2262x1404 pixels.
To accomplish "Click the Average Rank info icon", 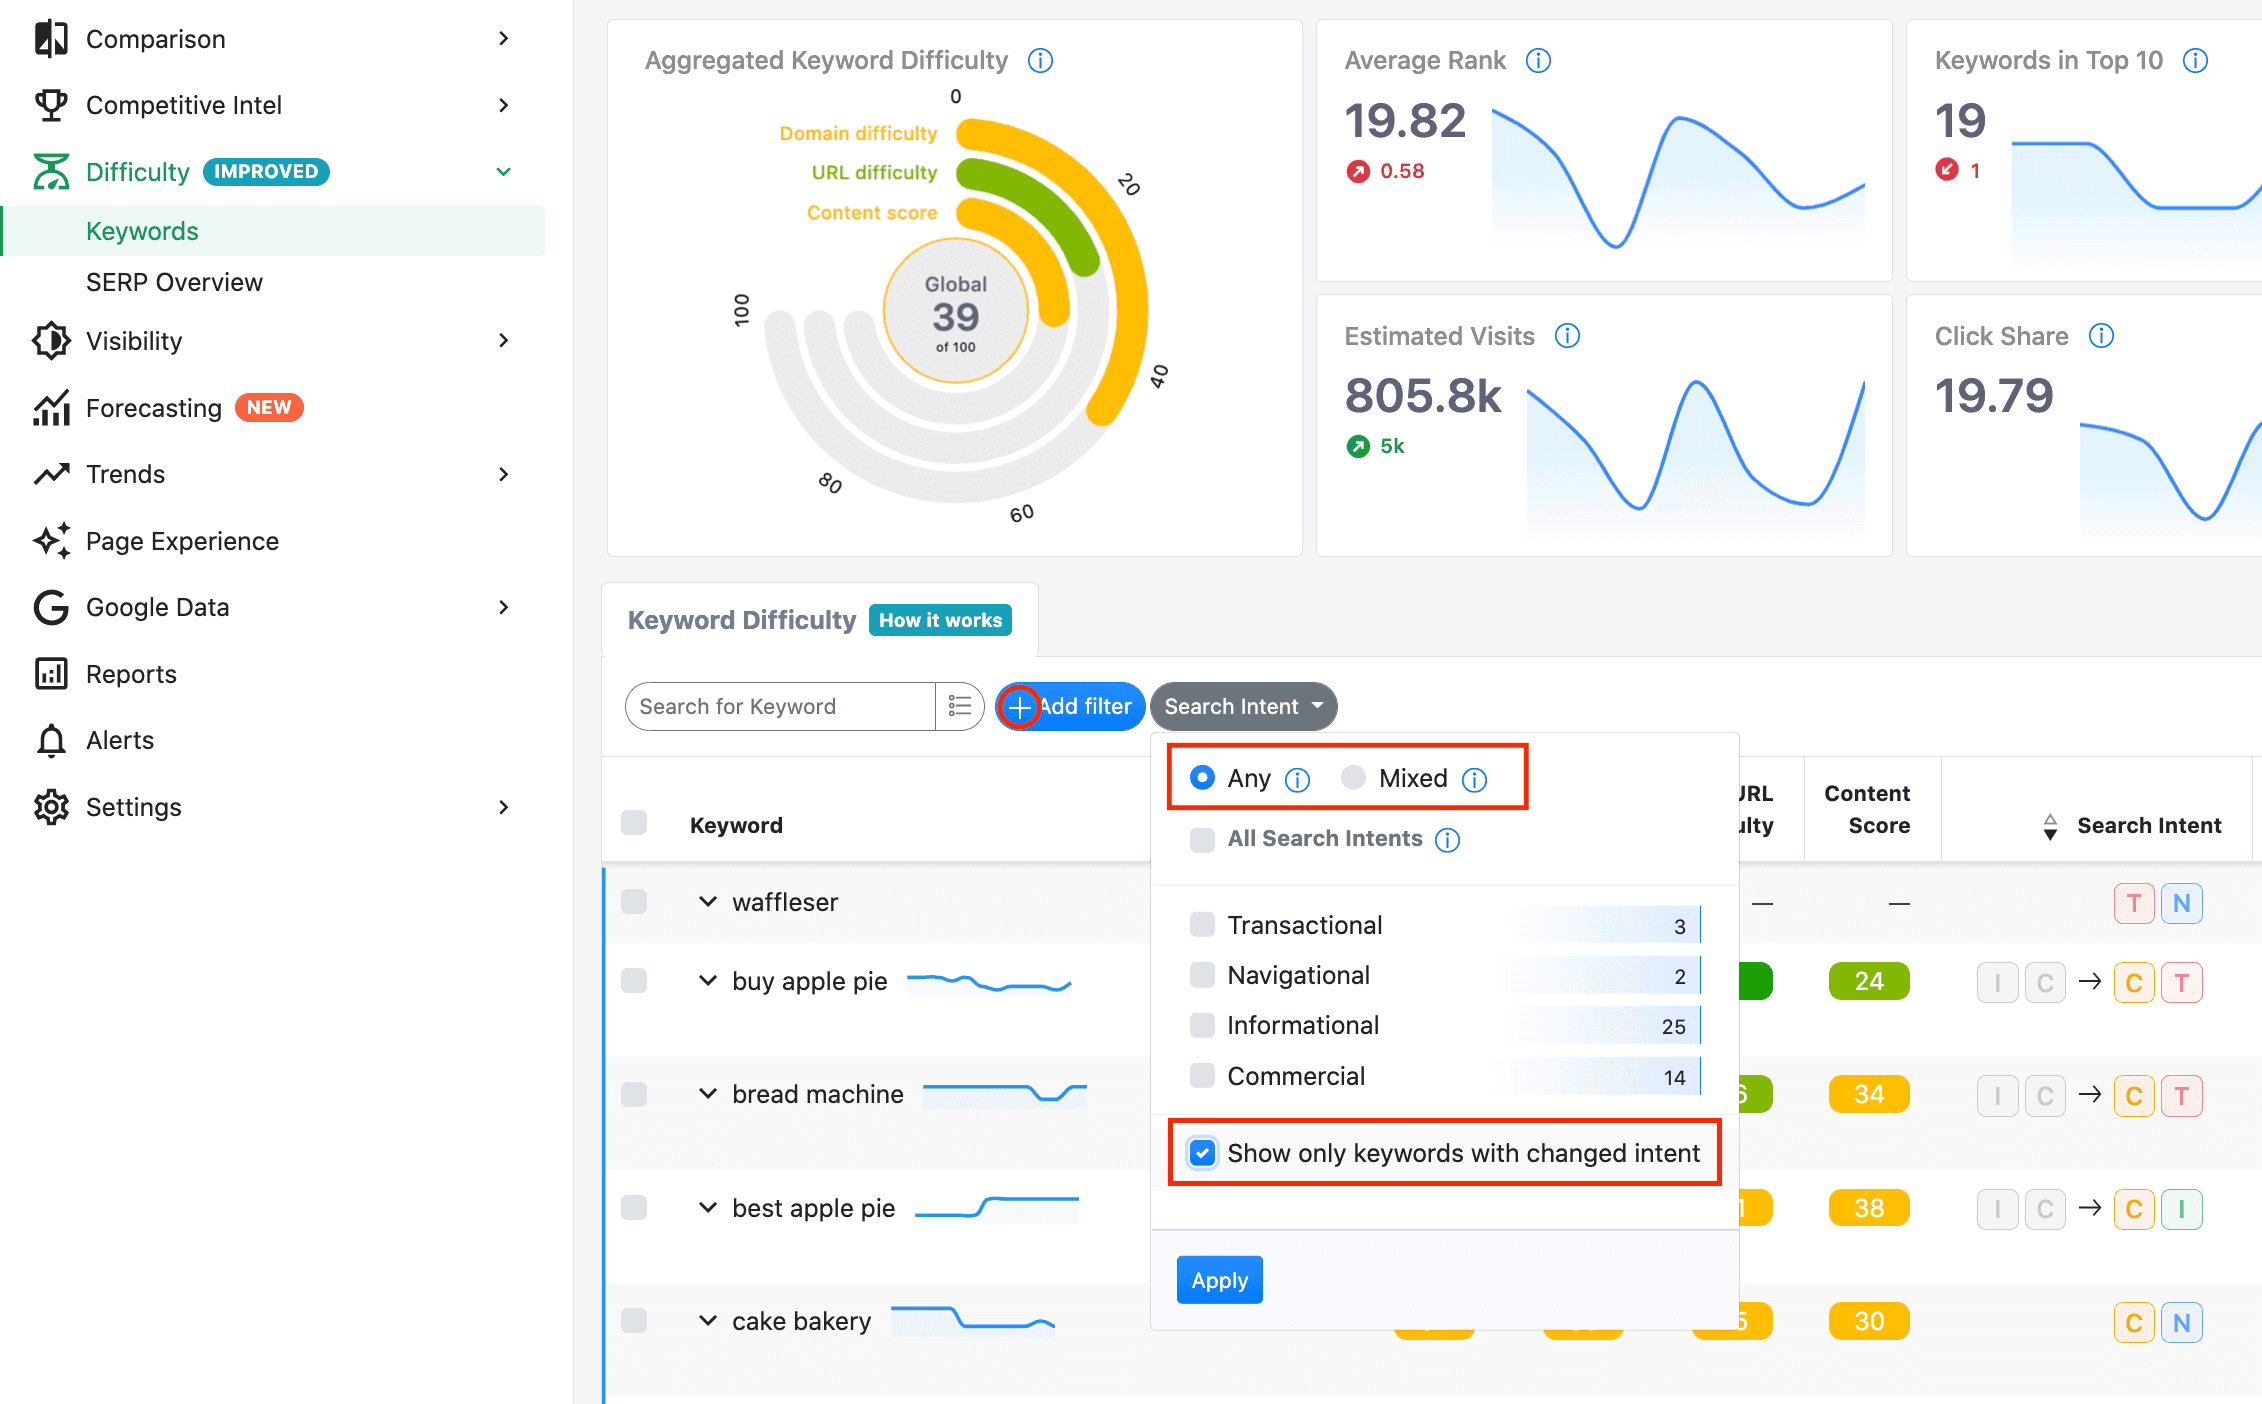I will (x=1538, y=61).
